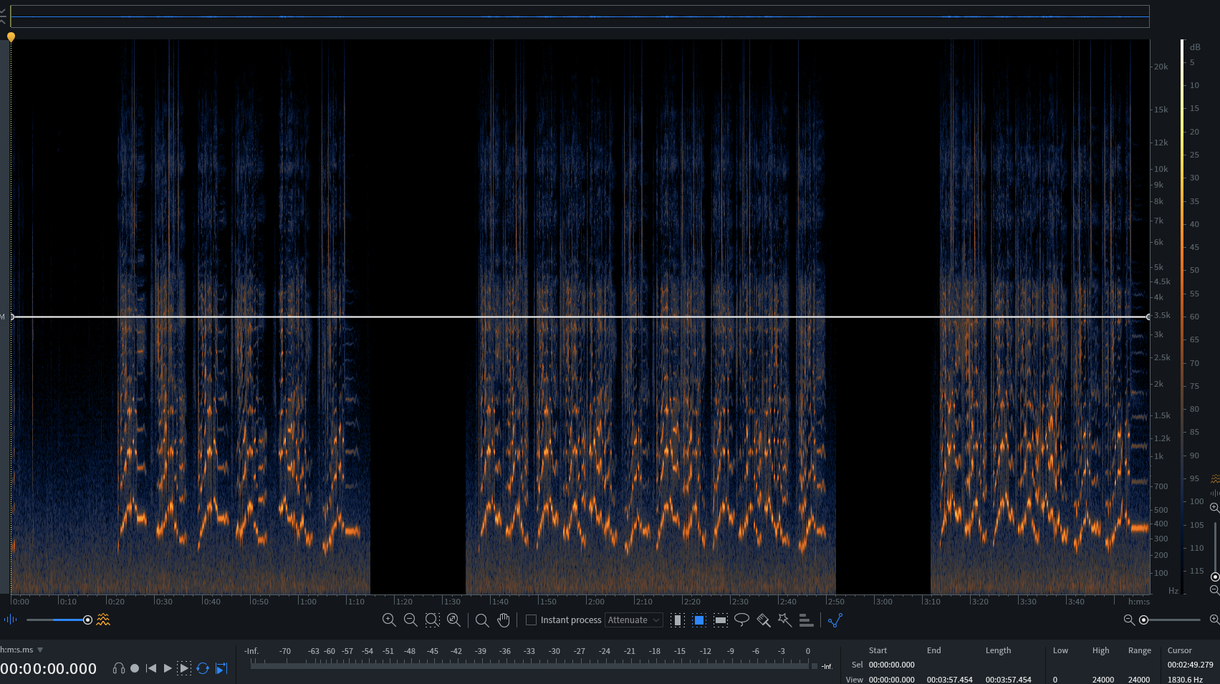This screenshot has height=684, width=1220.
Task: Collapse the overview with top-left chevron
Action: (3, 17)
